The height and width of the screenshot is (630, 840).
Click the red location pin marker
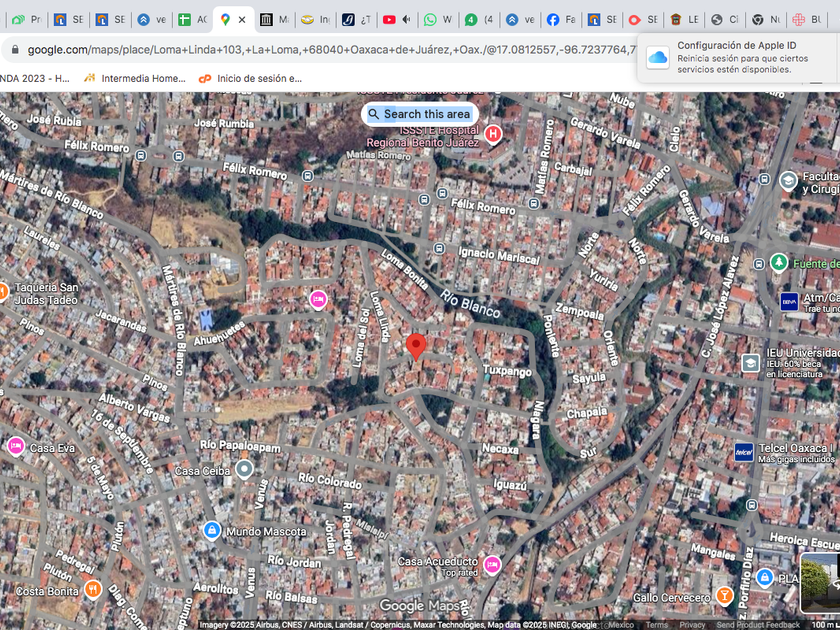tap(416, 346)
